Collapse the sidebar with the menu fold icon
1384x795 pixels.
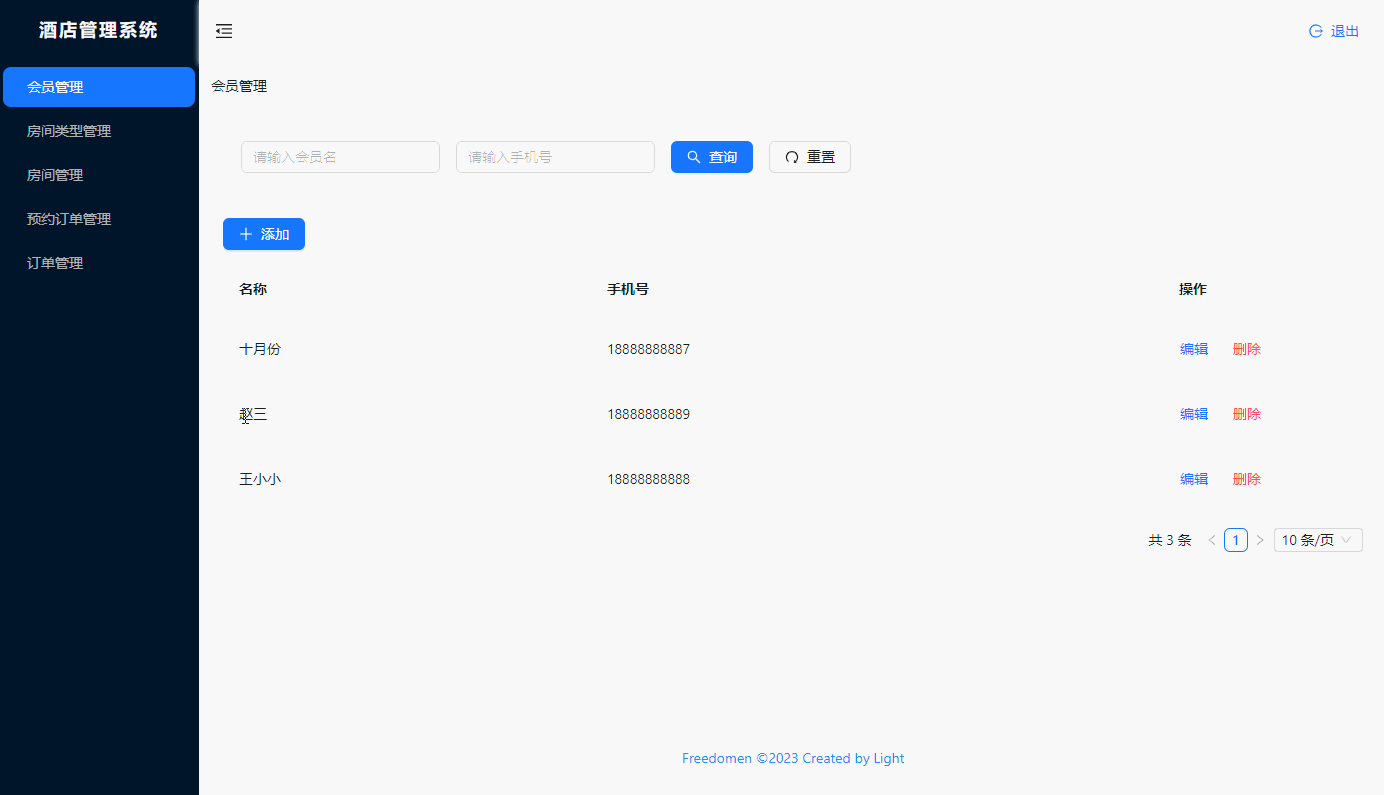(224, 31)
